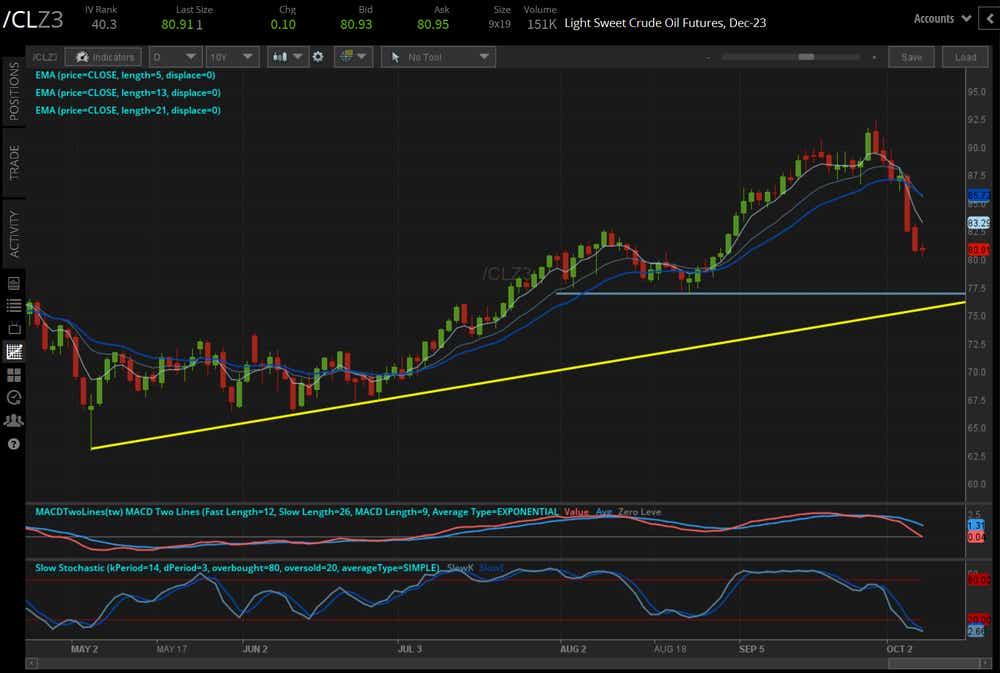Click the 9x19 Size value
The height and width of the screenshot is (673, 1000).
pos(499,25)
